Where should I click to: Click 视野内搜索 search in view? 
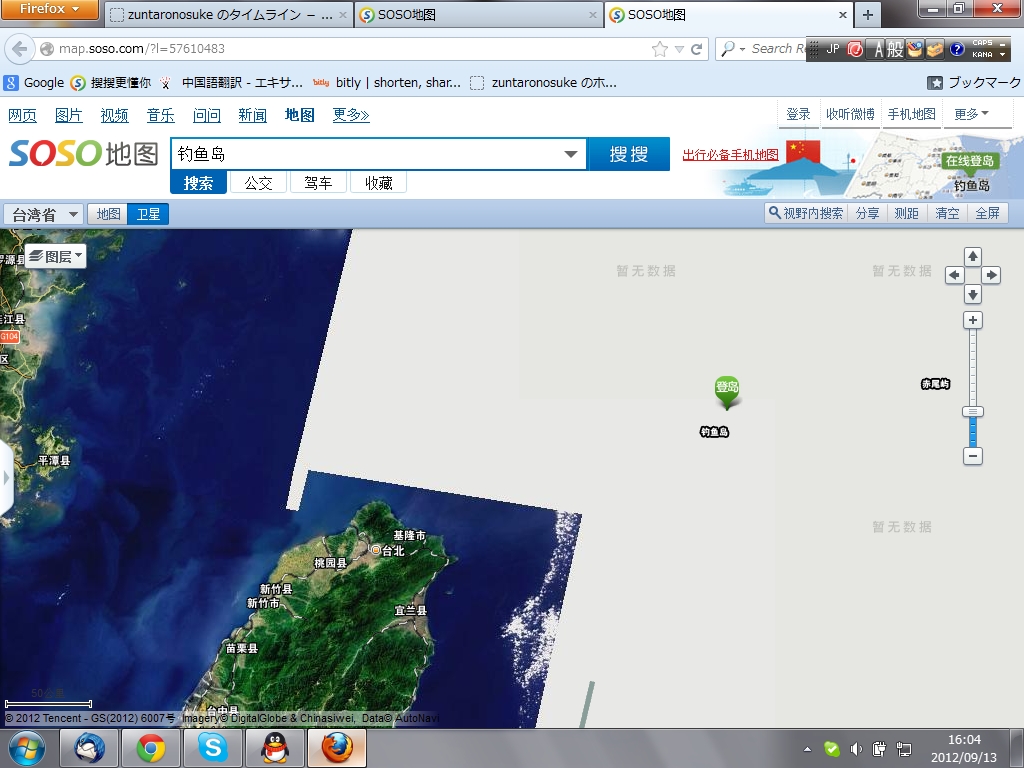(806, 214)
